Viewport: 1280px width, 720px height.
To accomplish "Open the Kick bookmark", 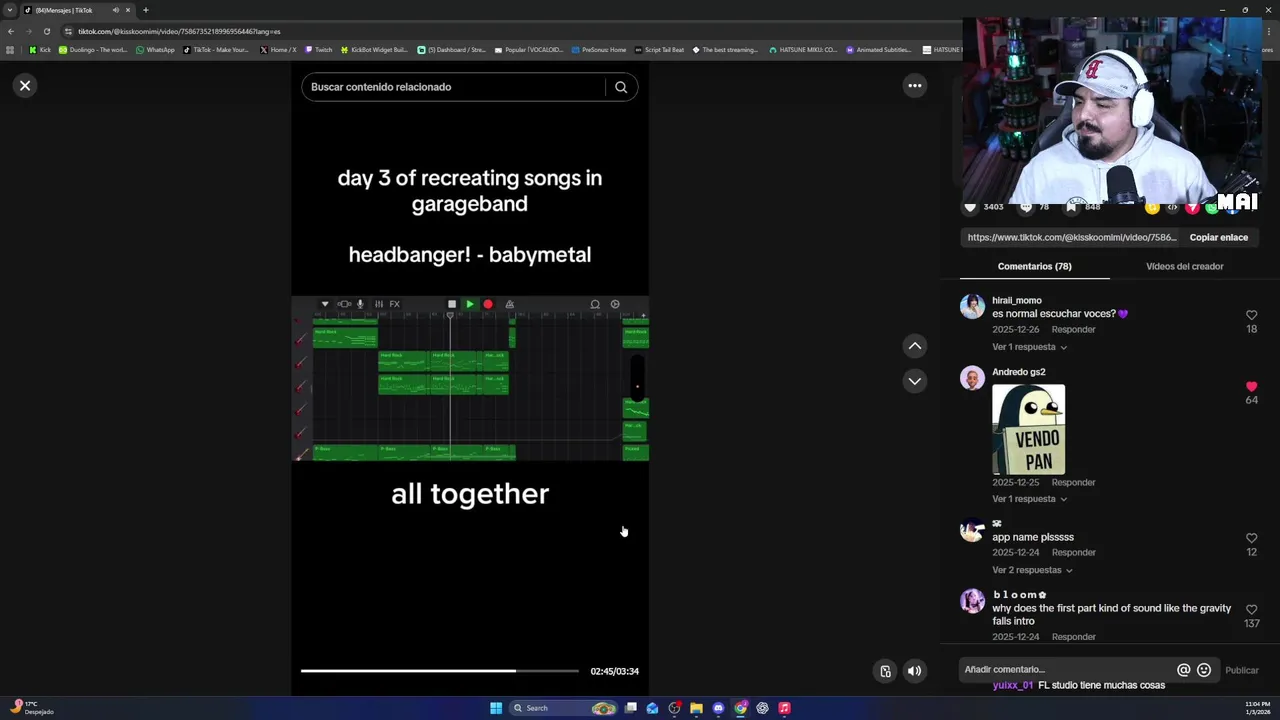I will coord(40,49).
